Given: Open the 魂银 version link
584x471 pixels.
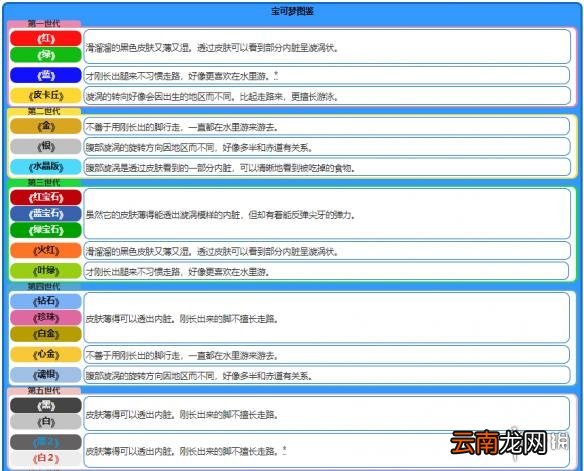Looking at the screenshot, I should [x=46, y=375].
